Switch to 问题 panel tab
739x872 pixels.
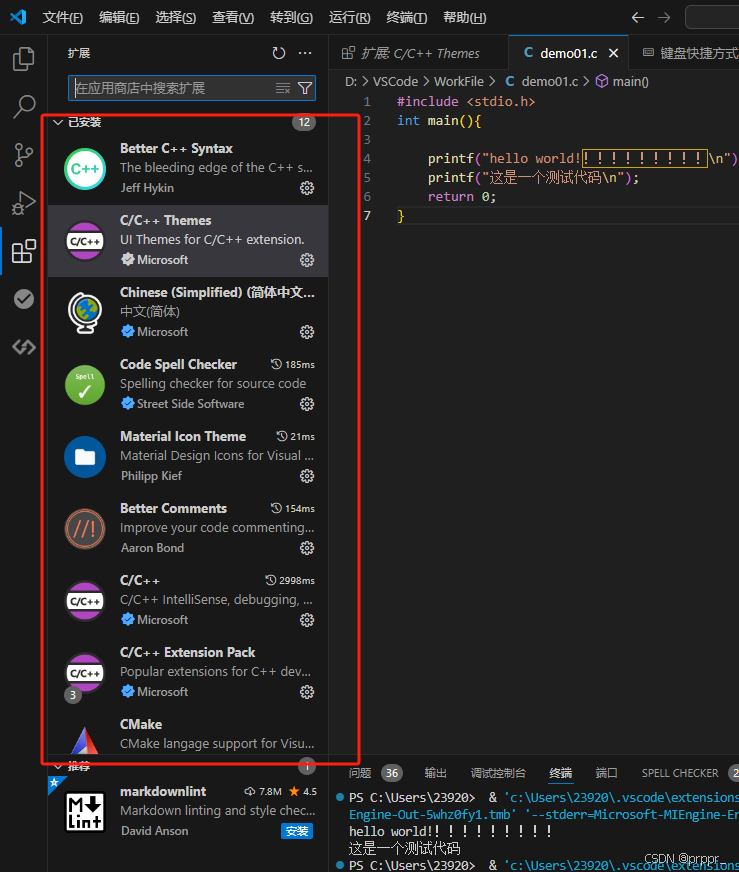tap(360, 773)
